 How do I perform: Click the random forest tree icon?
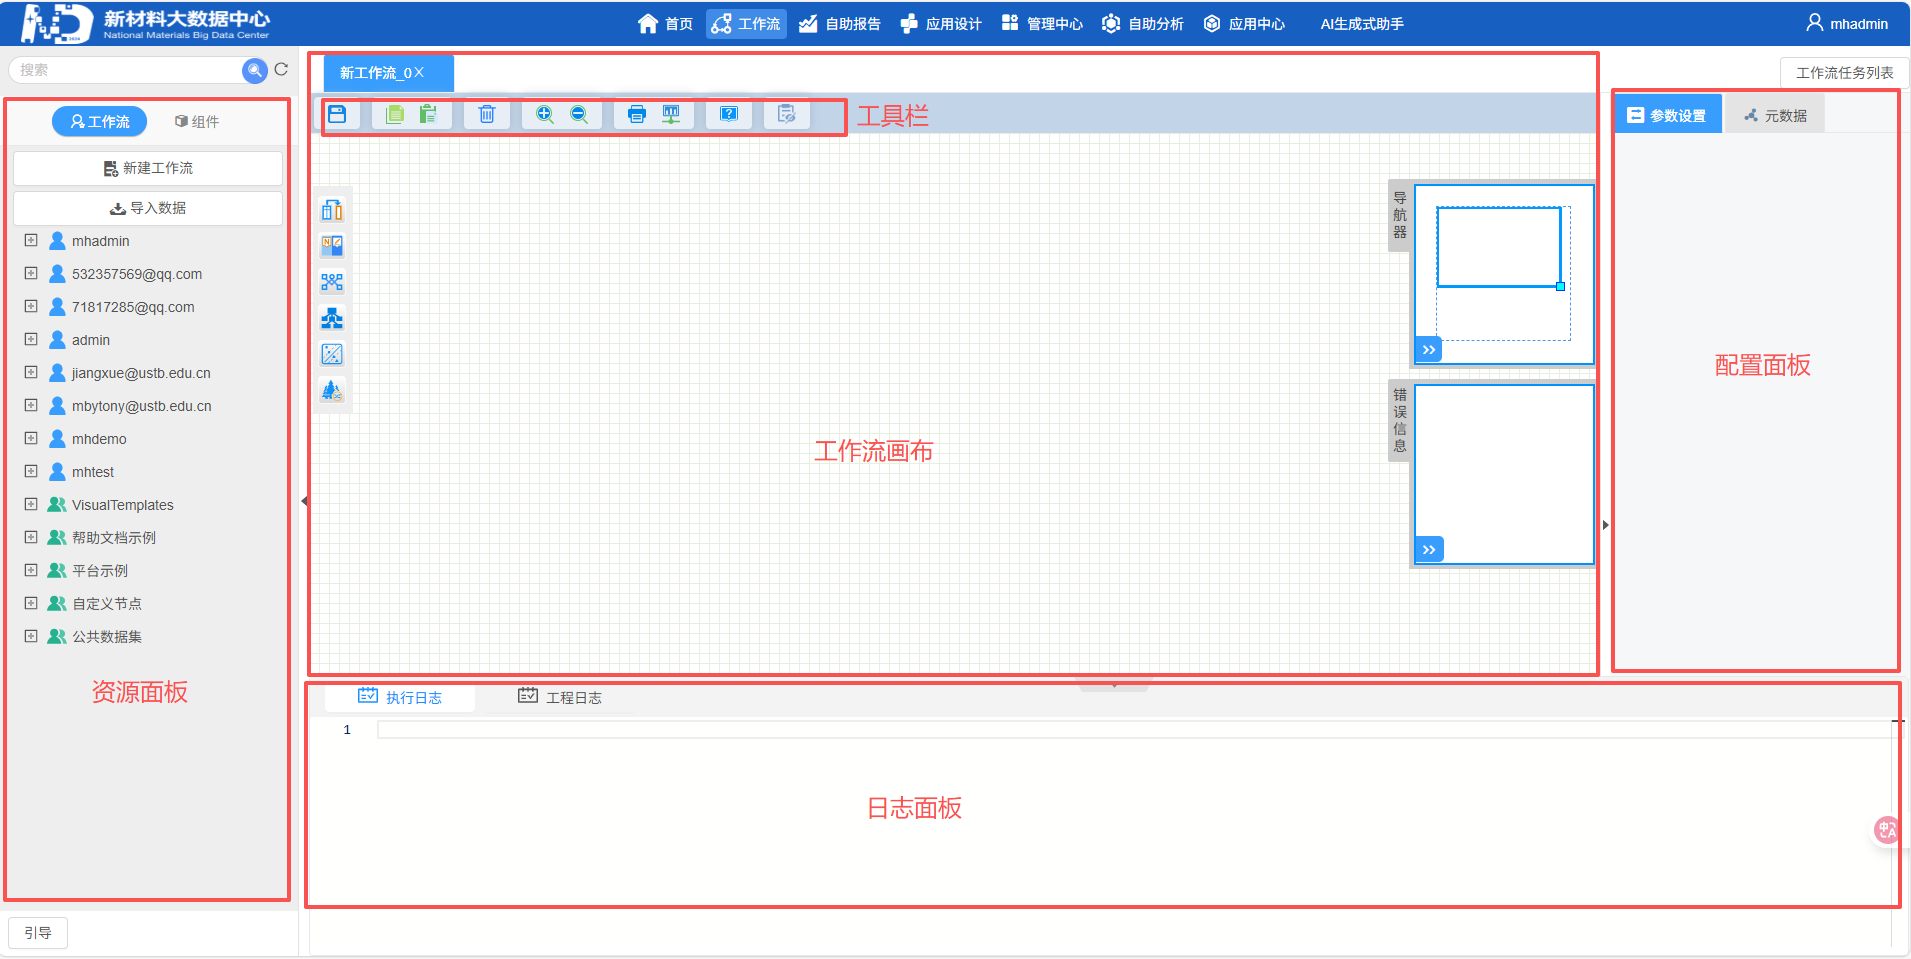point(332,391)
